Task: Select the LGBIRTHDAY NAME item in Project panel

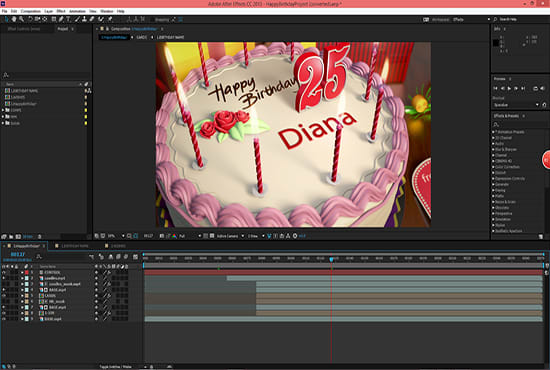Action: click(x=25, y=91)
